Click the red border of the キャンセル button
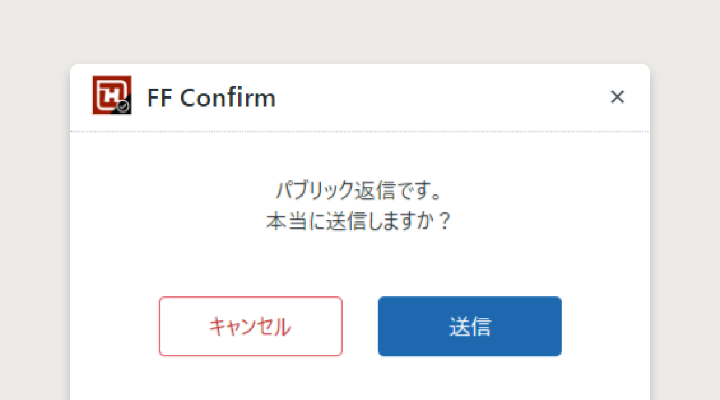Viewport: 720px width, 400px height. point(160,326)
